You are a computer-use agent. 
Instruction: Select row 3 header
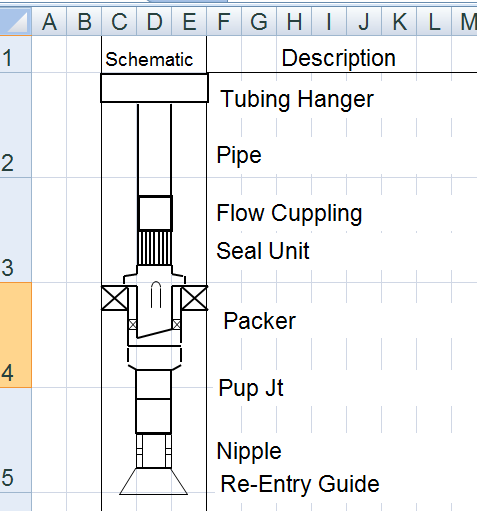[16, 230]
